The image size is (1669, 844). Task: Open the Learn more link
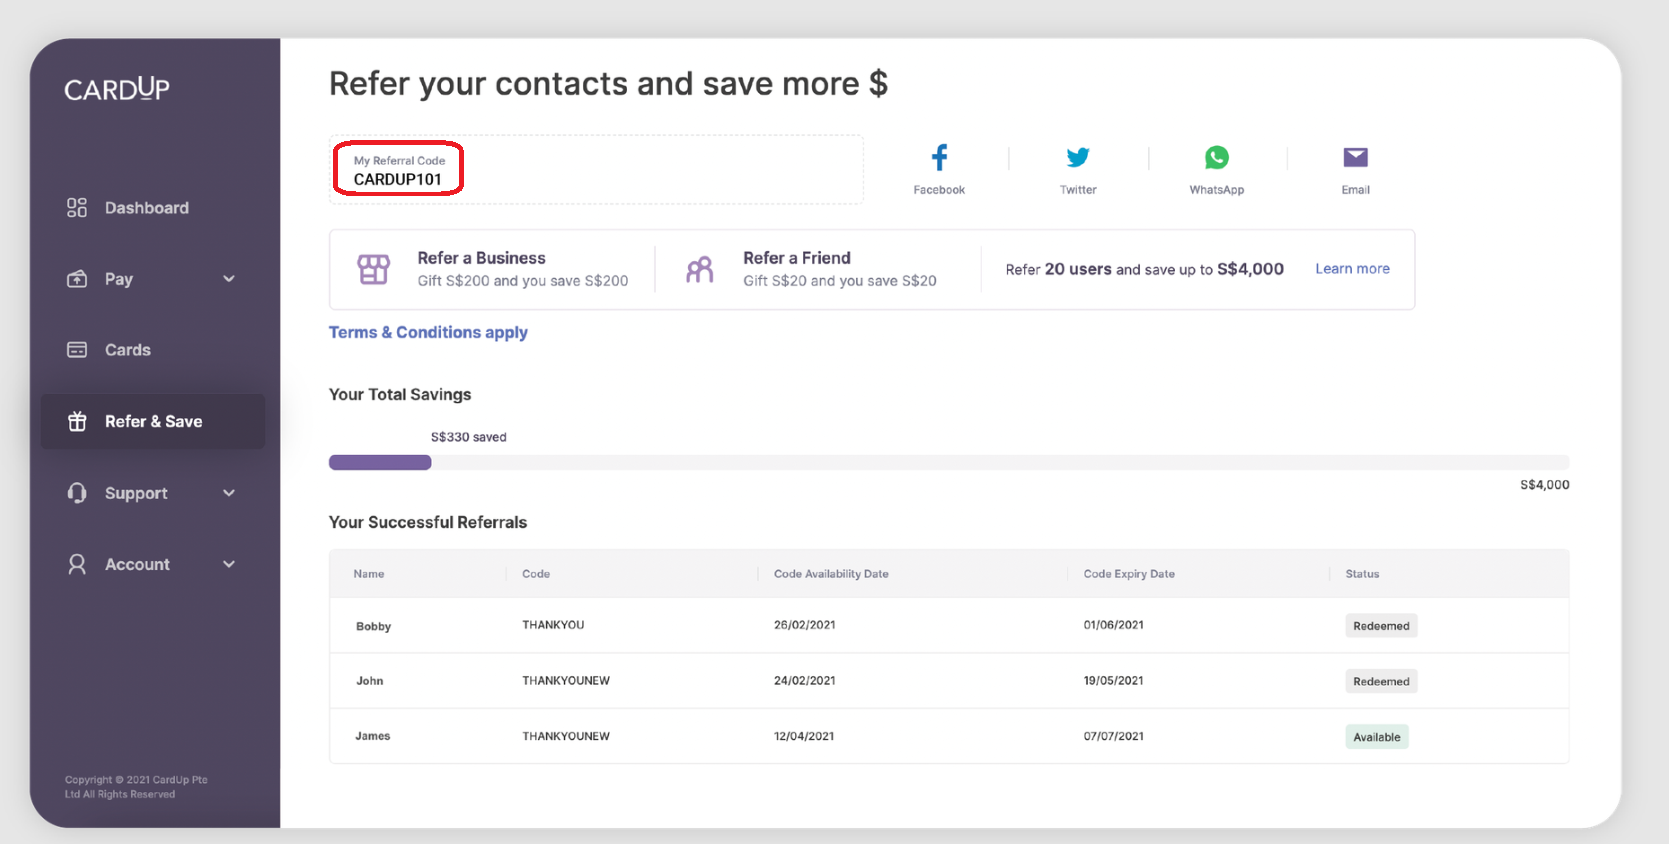coord(1352,268)
